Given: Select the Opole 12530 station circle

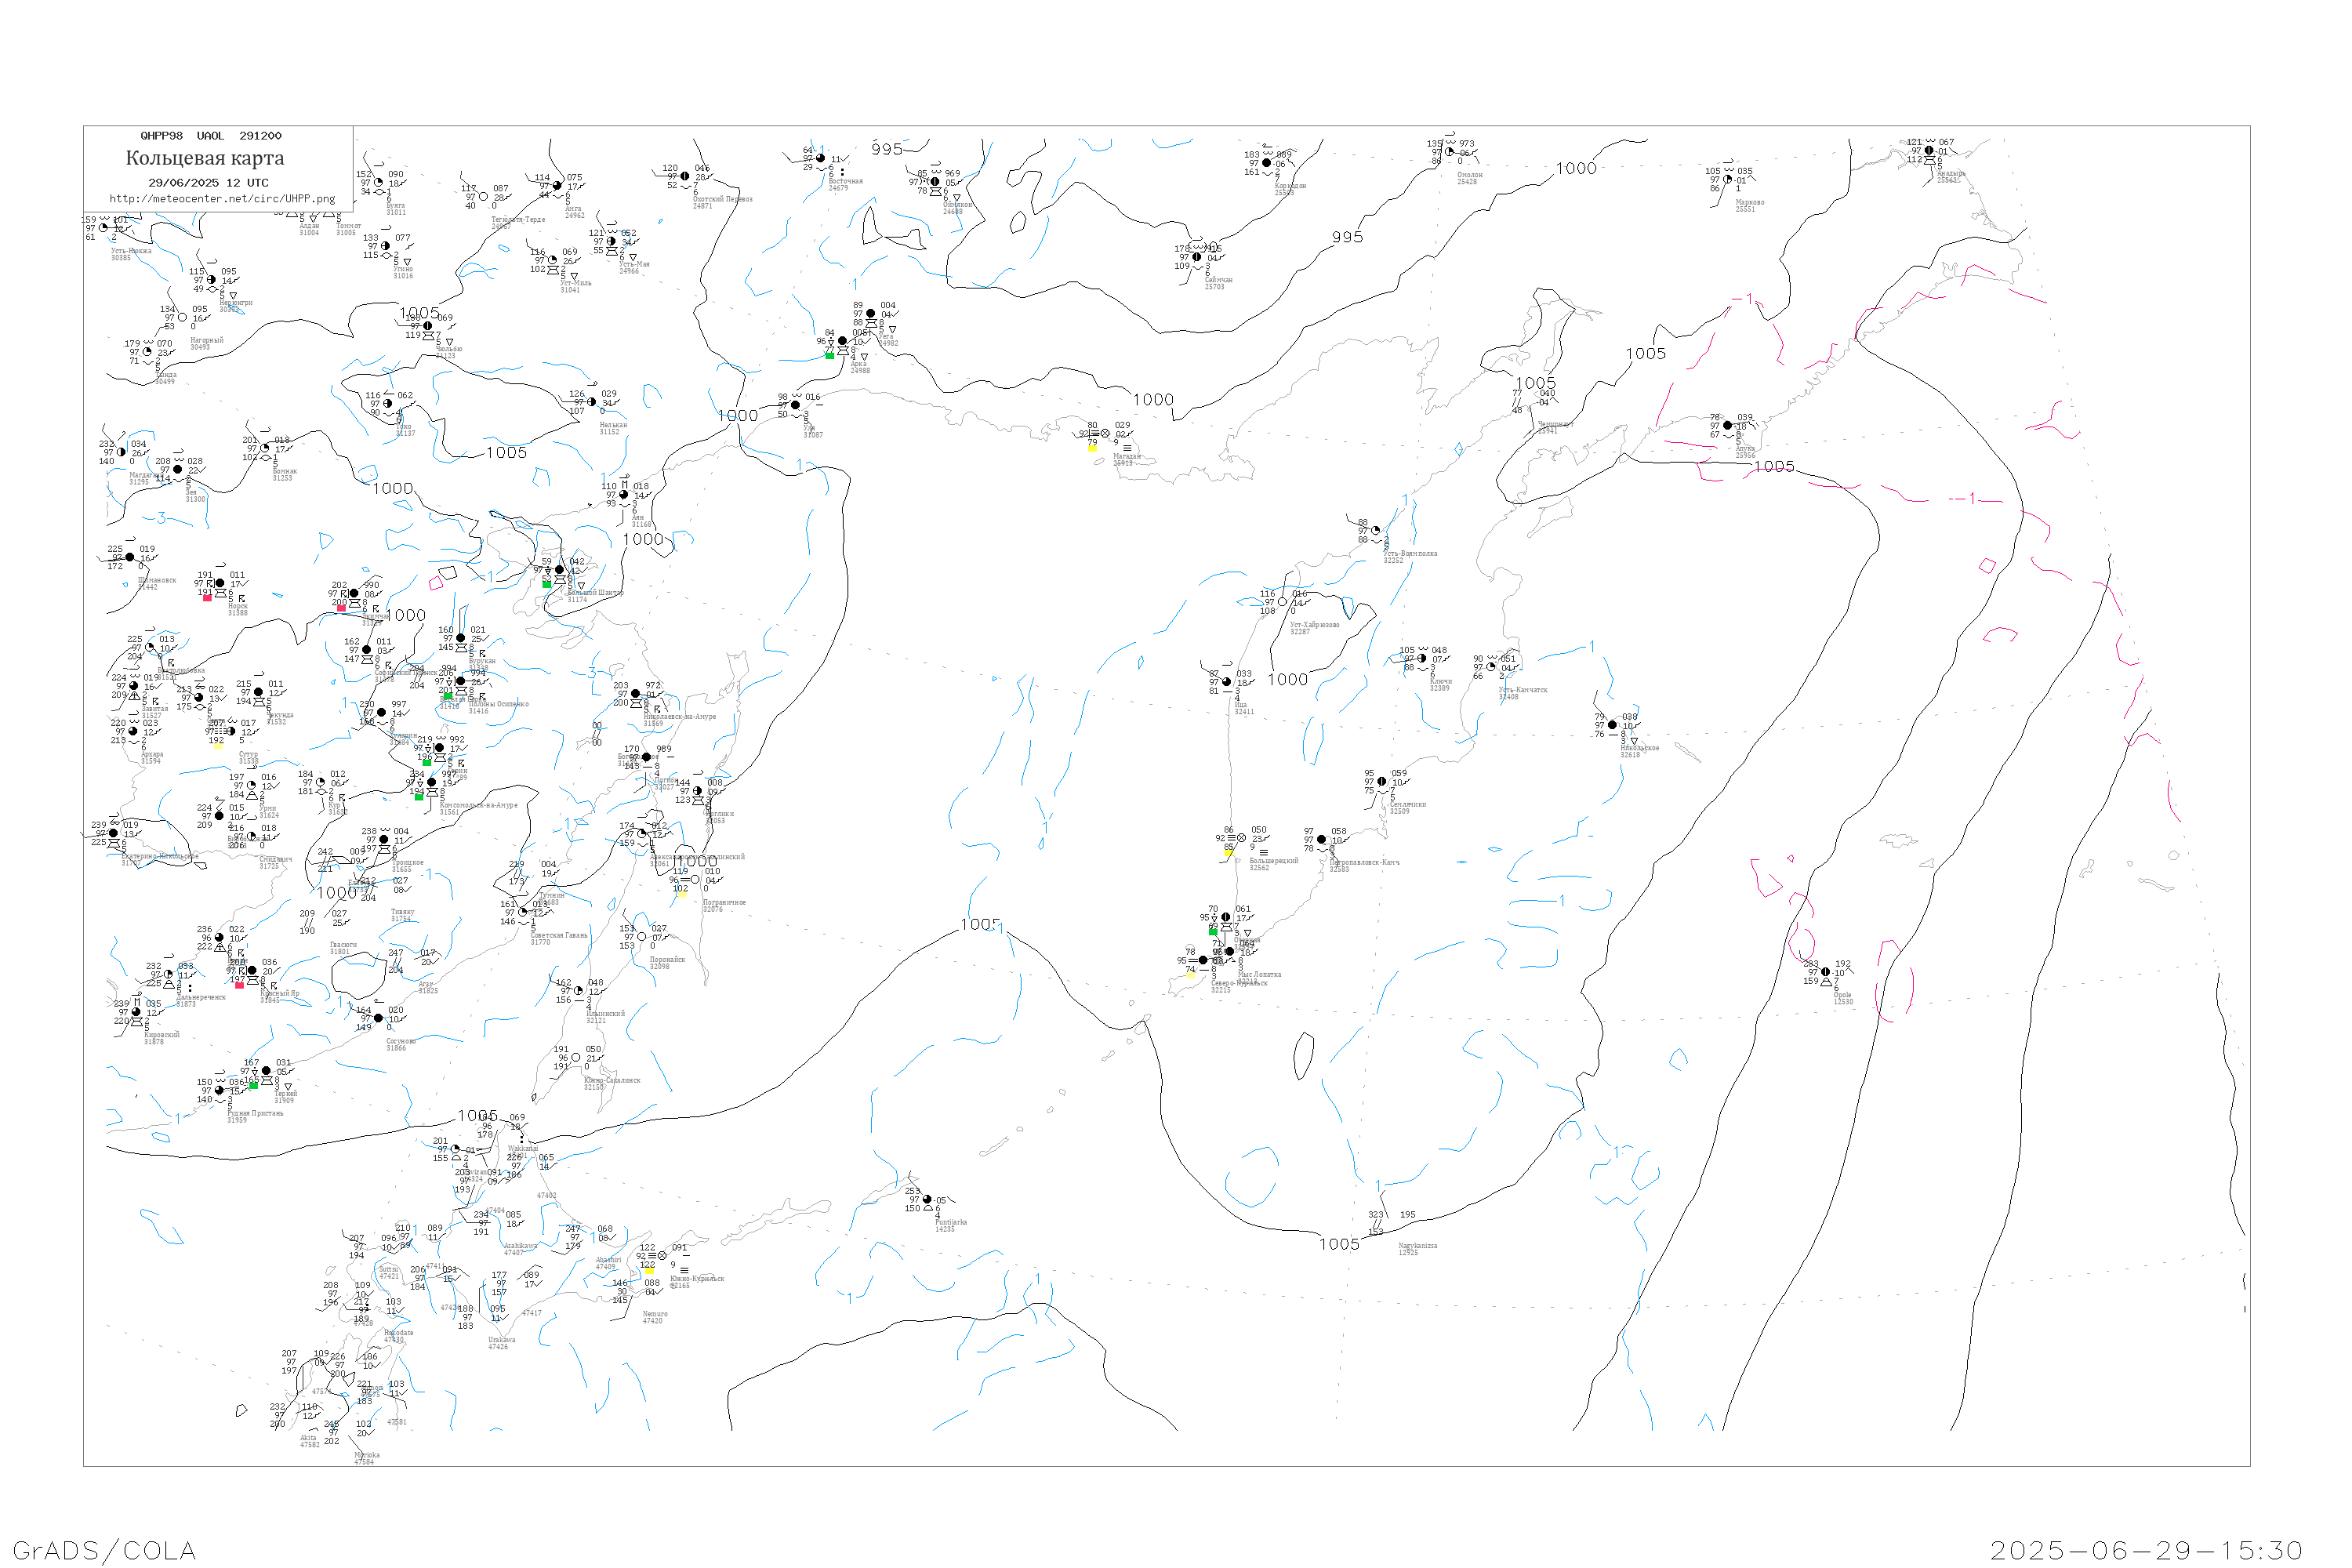Looking at the screenshot, I should (1826, 972).
